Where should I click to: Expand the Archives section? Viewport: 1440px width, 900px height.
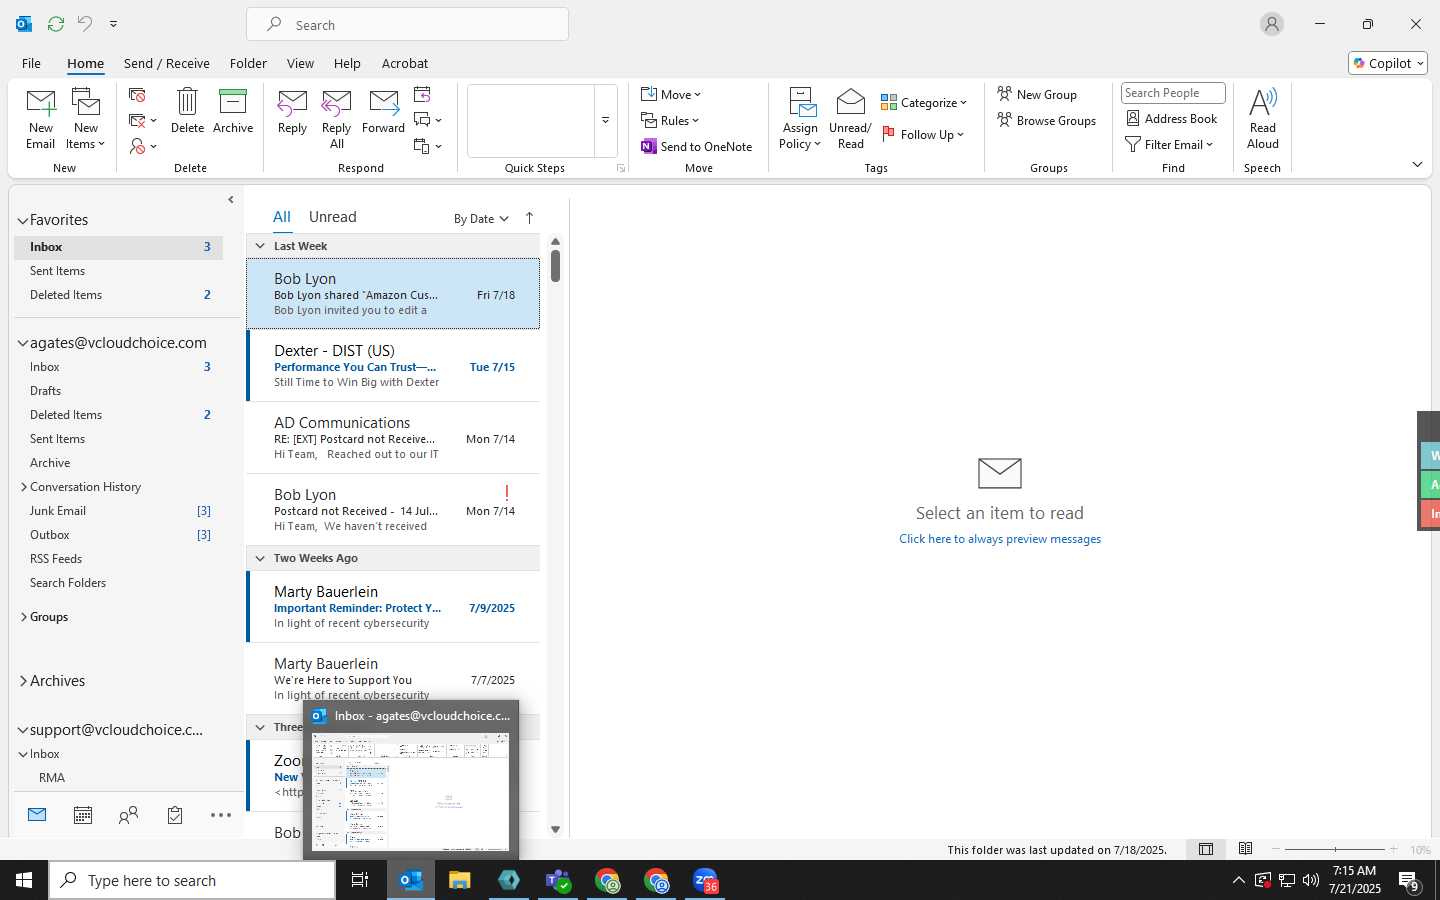(23, 681)
